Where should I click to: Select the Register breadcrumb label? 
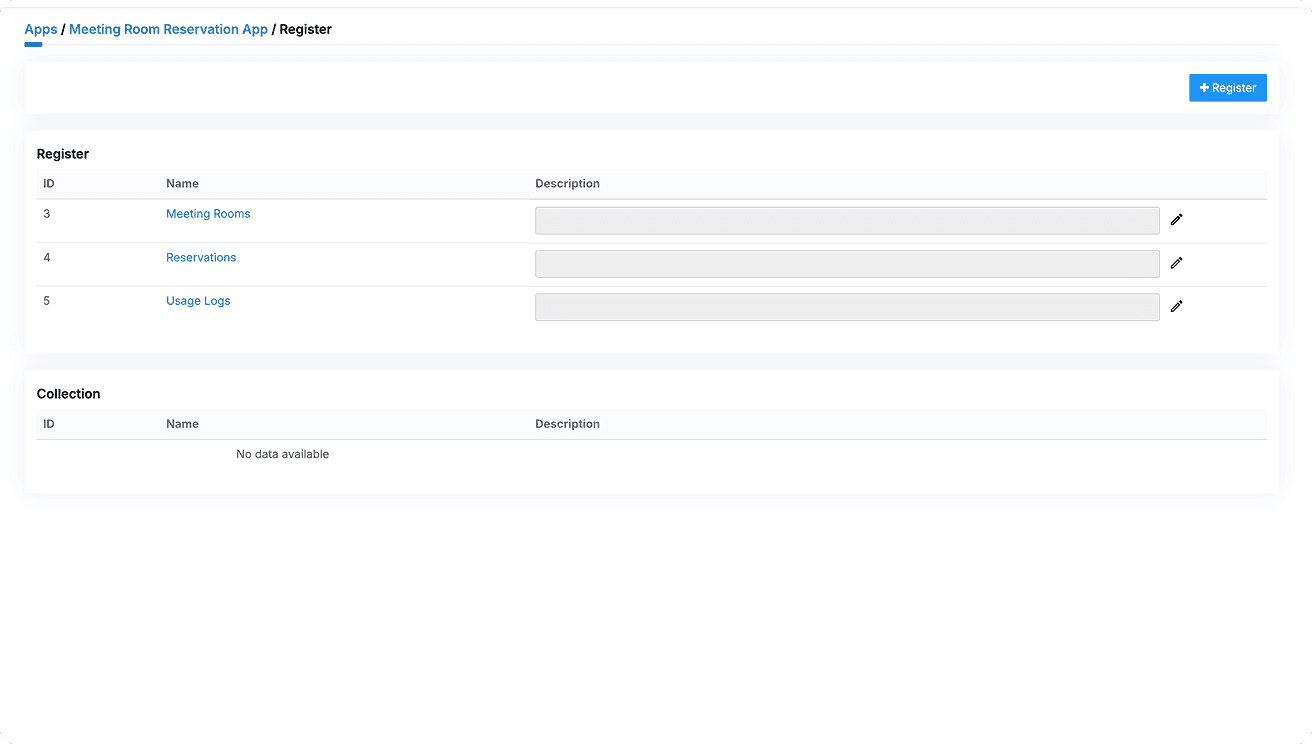pos(305,29)
